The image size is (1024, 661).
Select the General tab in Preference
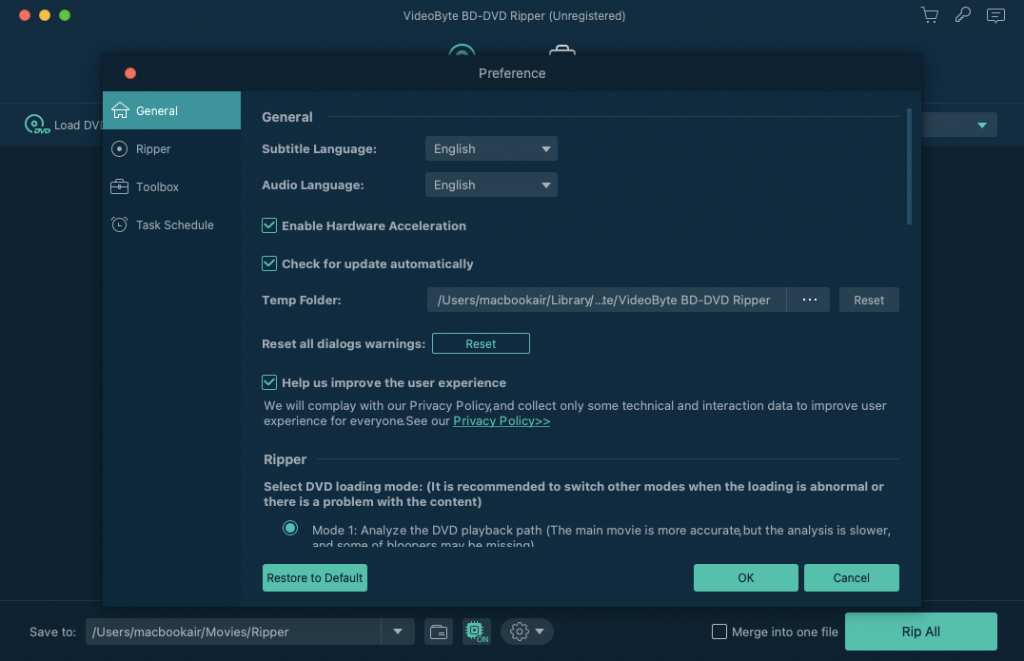tap(172, 110)
